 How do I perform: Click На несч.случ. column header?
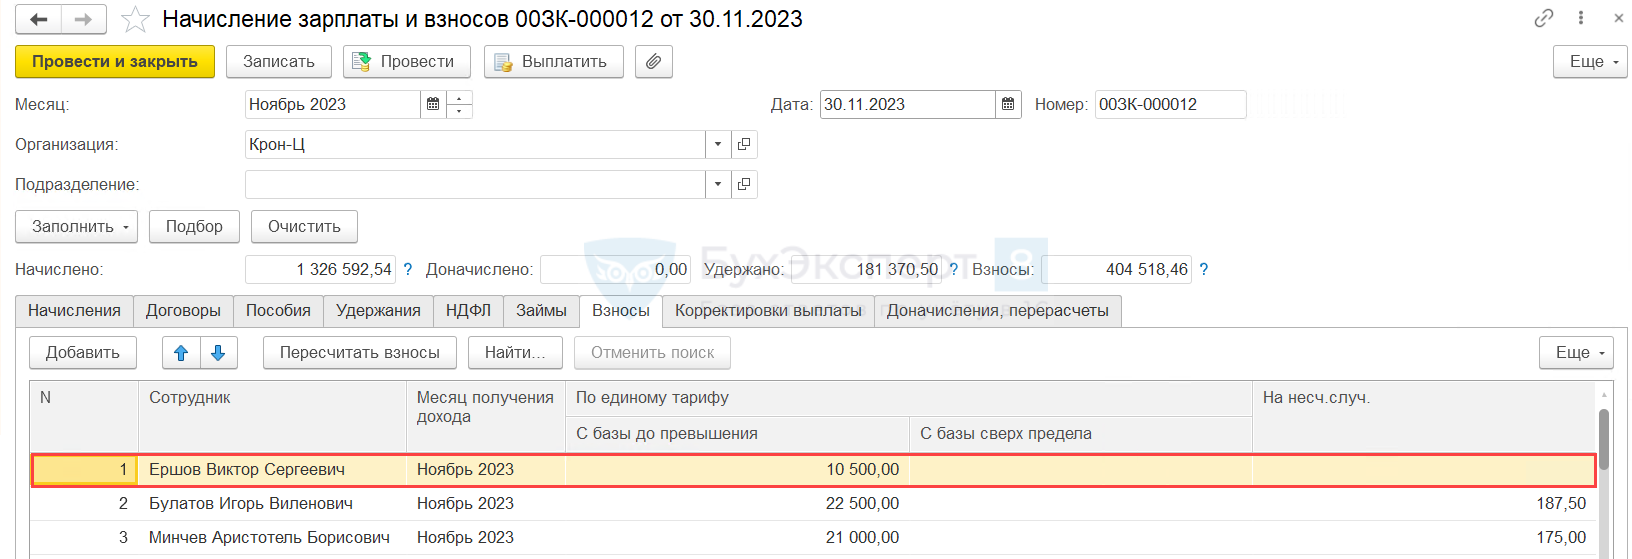[x=1424, y=416]
